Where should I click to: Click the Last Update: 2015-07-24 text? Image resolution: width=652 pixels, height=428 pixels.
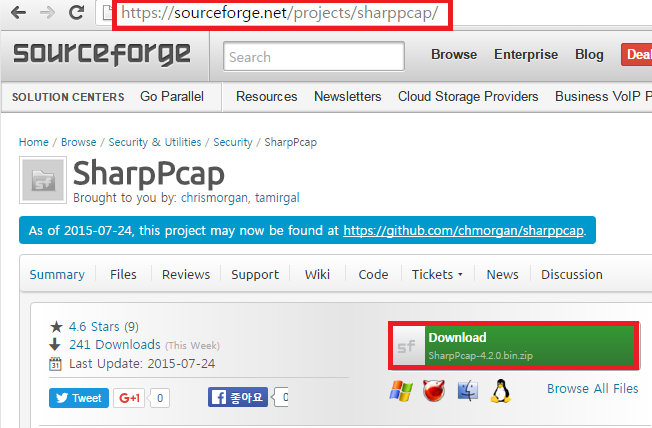pyautogui.click(x=142, y=364)
